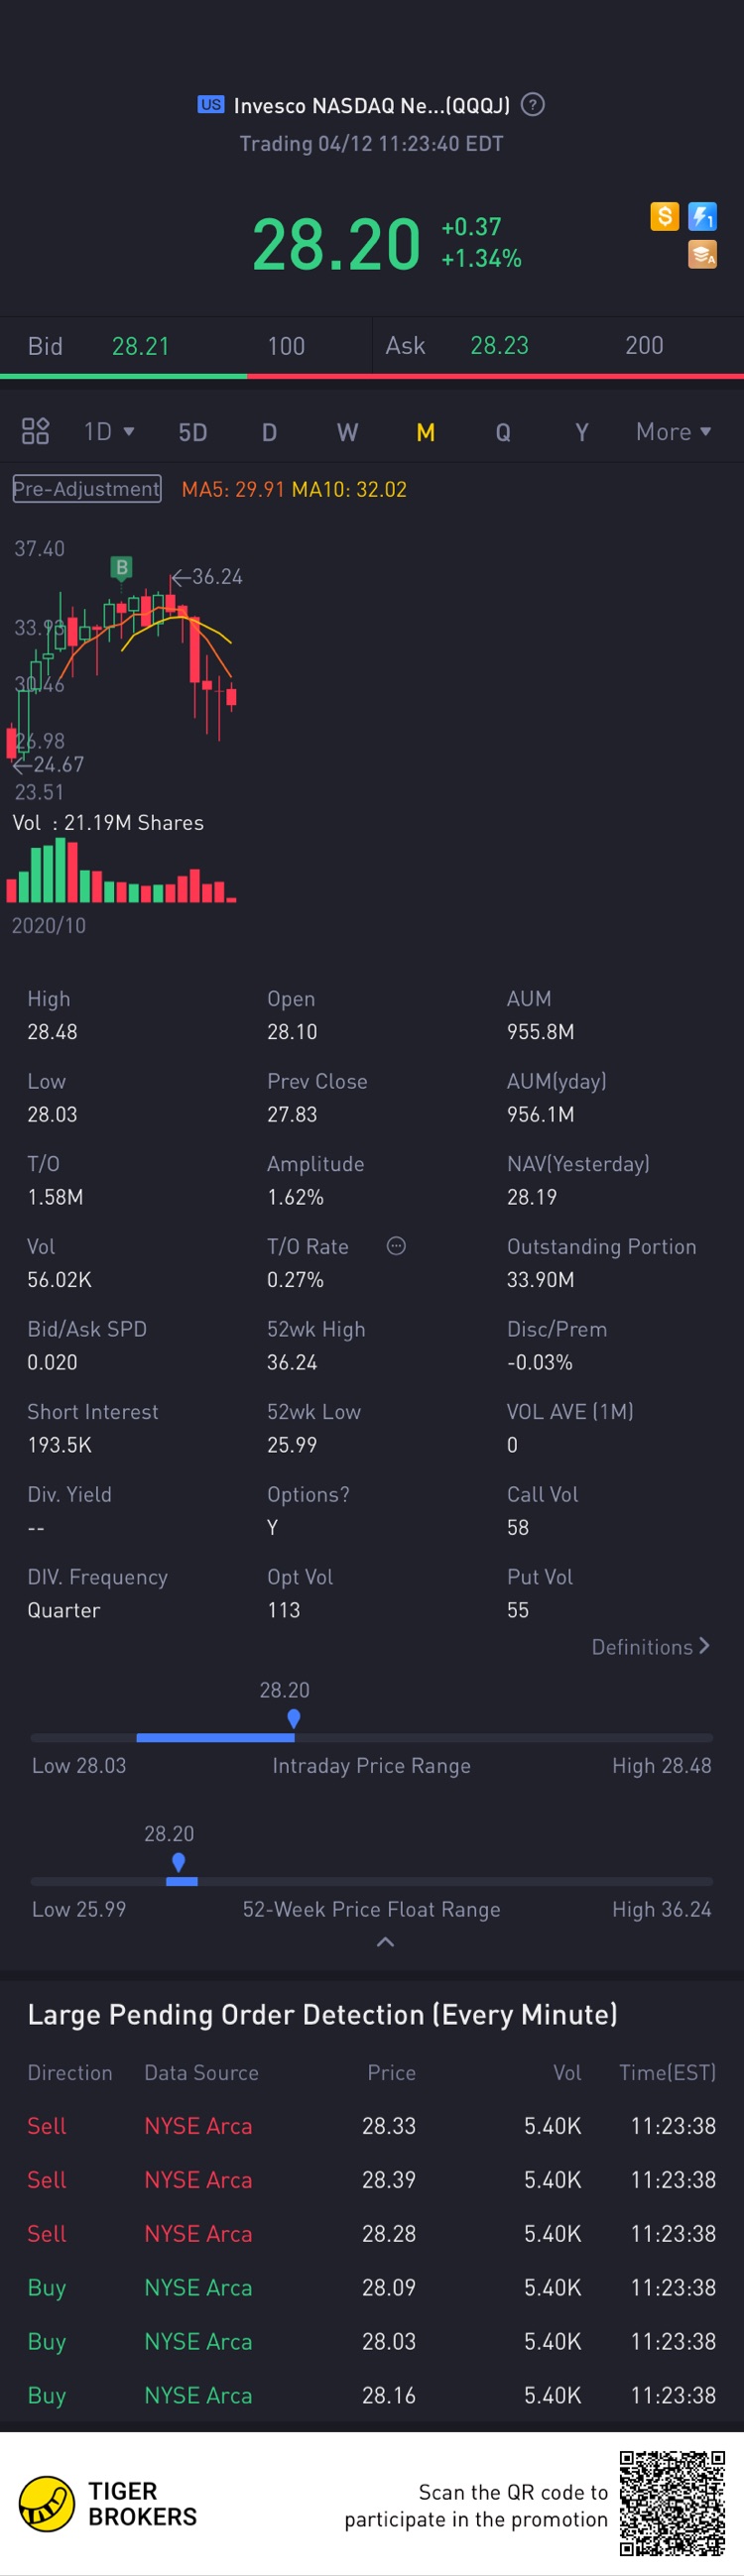This screenshot has width=744, height=2576.
Task: Collapse the quote details with up chevron
Action: (385, 1942)
